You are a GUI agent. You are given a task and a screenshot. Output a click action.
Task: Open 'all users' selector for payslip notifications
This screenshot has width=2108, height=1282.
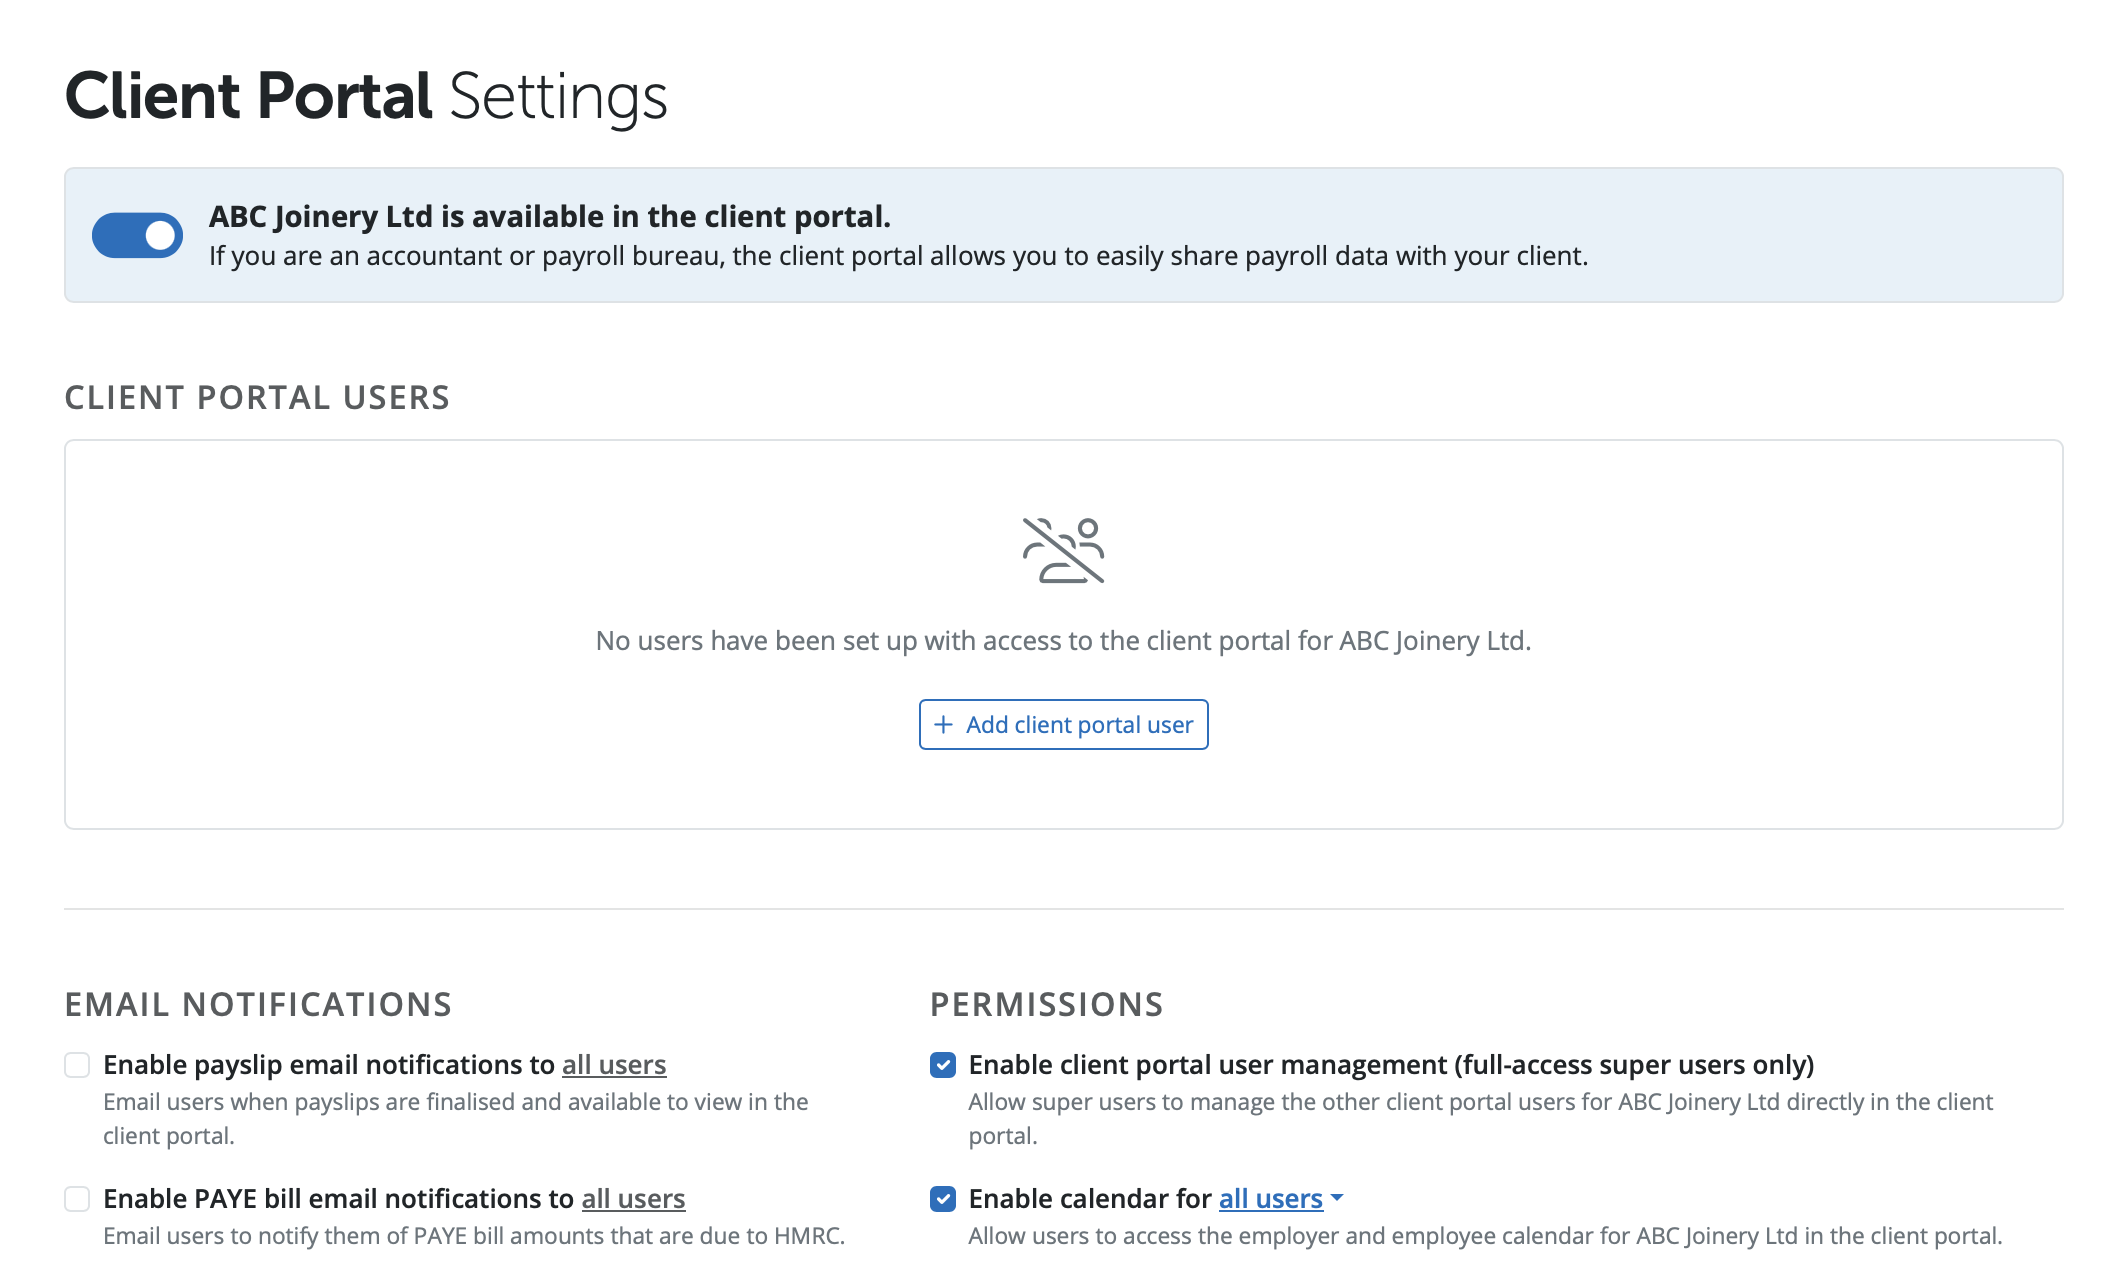(613, 1065)
